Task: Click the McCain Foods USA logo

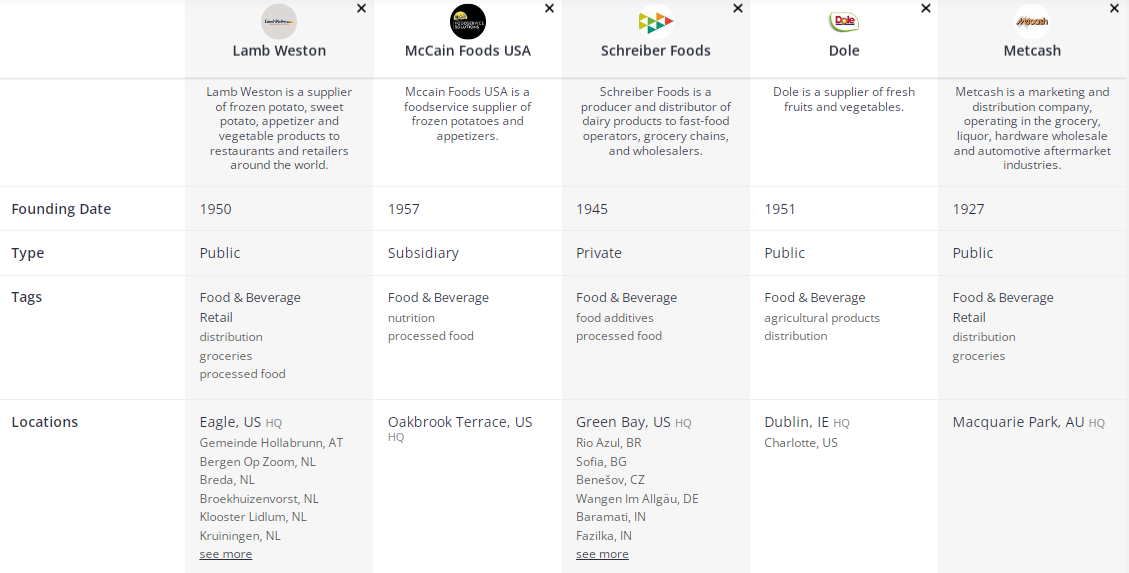Action: click(467, 21)
